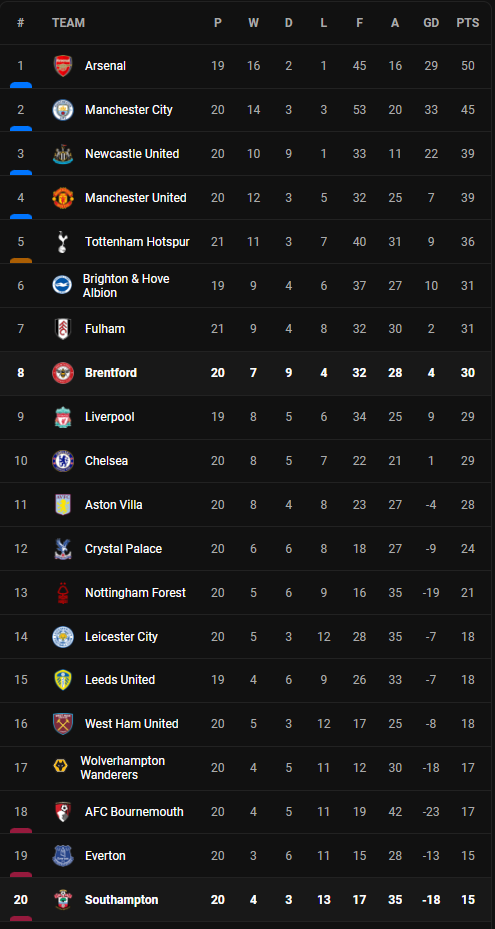Viewport: 495px width, 929px height.
Task: Open the Nottingham Forest team link
Action: coord(135,592)
